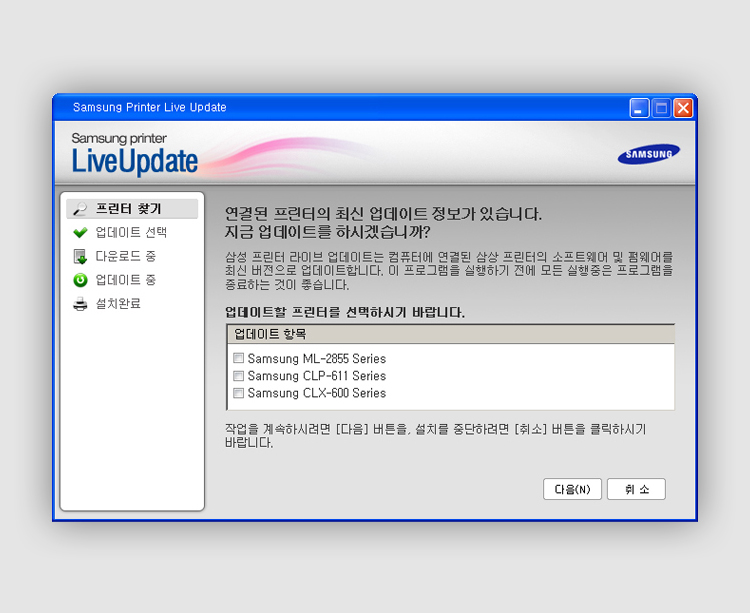This screenshot has width=750, height=613.
Task: Select the 프린터 찾기 step
Action: pyautogui.click(x=132, y=209)
